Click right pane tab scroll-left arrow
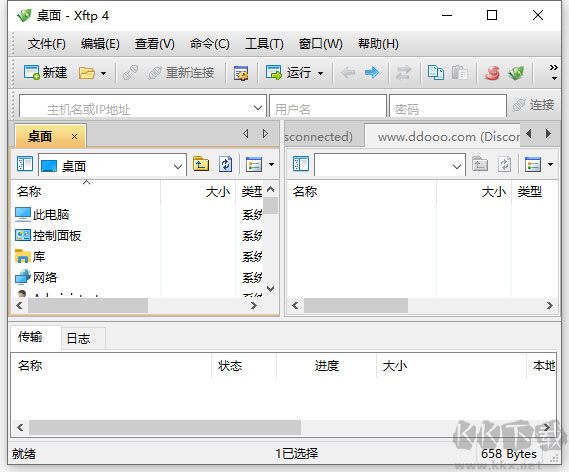569x472 pixels. (x=529, y=134)
